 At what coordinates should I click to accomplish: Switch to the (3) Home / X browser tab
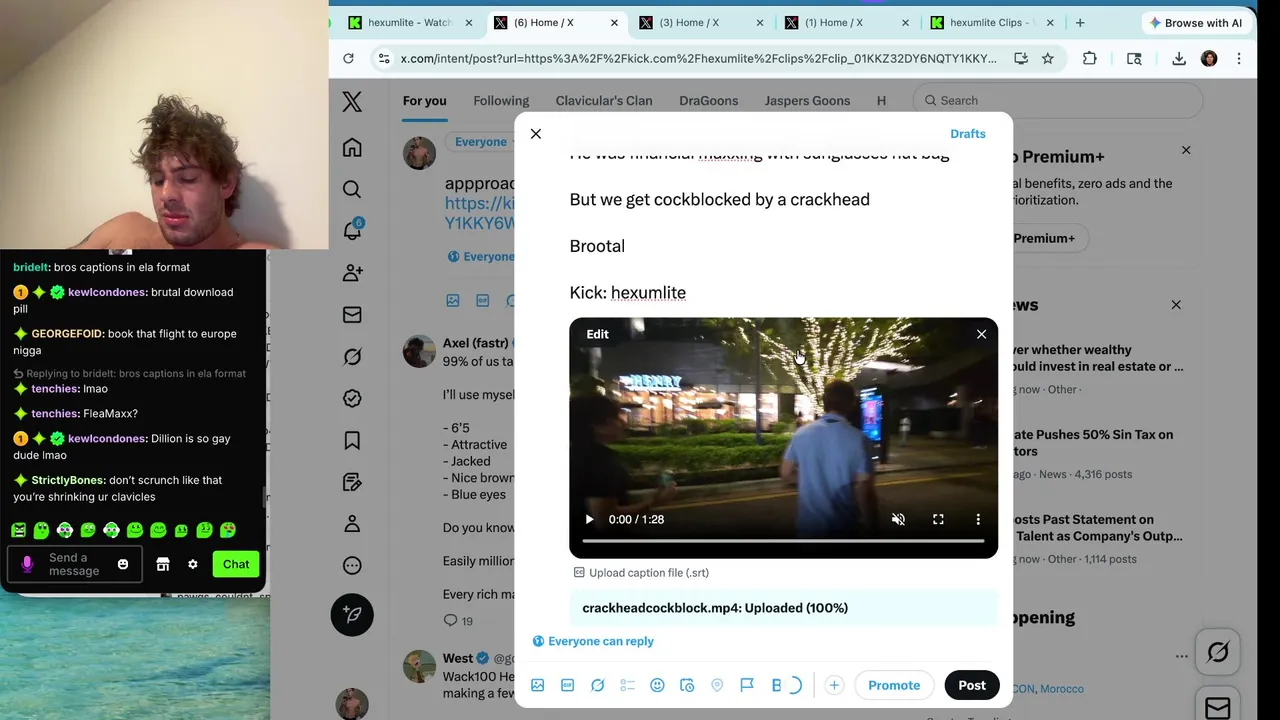701,22
